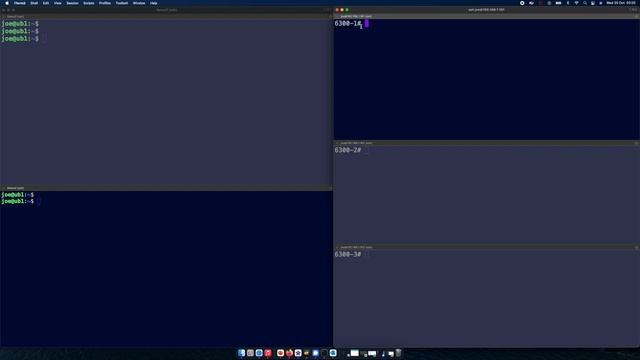Open the Trash in the Dock
The width and height of the screenshot is (640, 360).
(398, 353)
